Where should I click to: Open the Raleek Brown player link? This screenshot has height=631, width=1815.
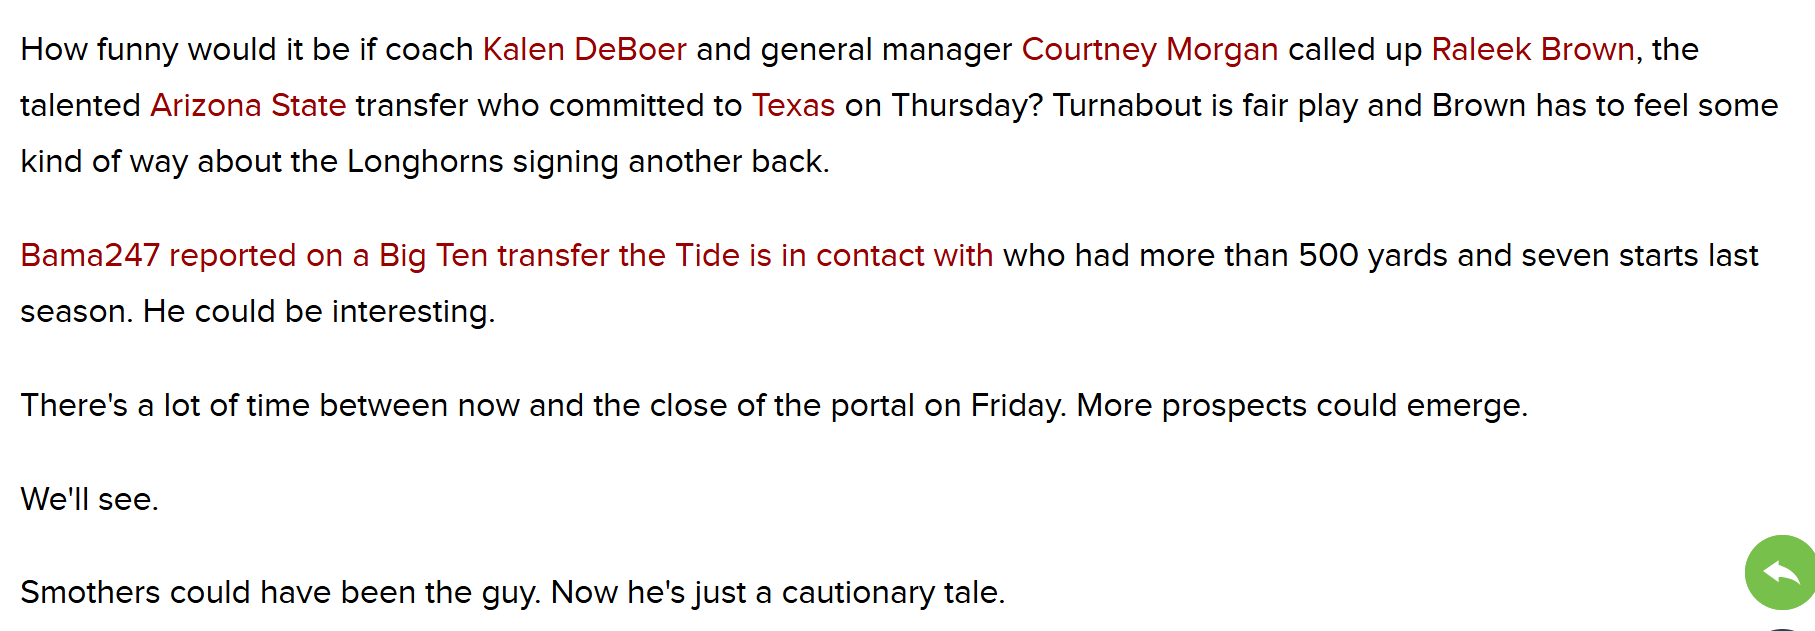(1532, 50)
